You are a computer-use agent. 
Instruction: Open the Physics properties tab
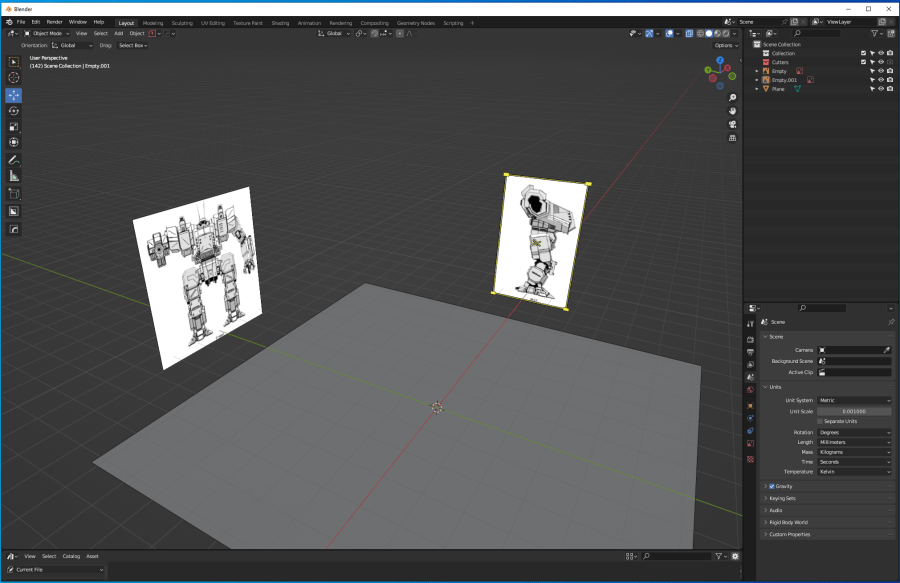click(750, 418)
